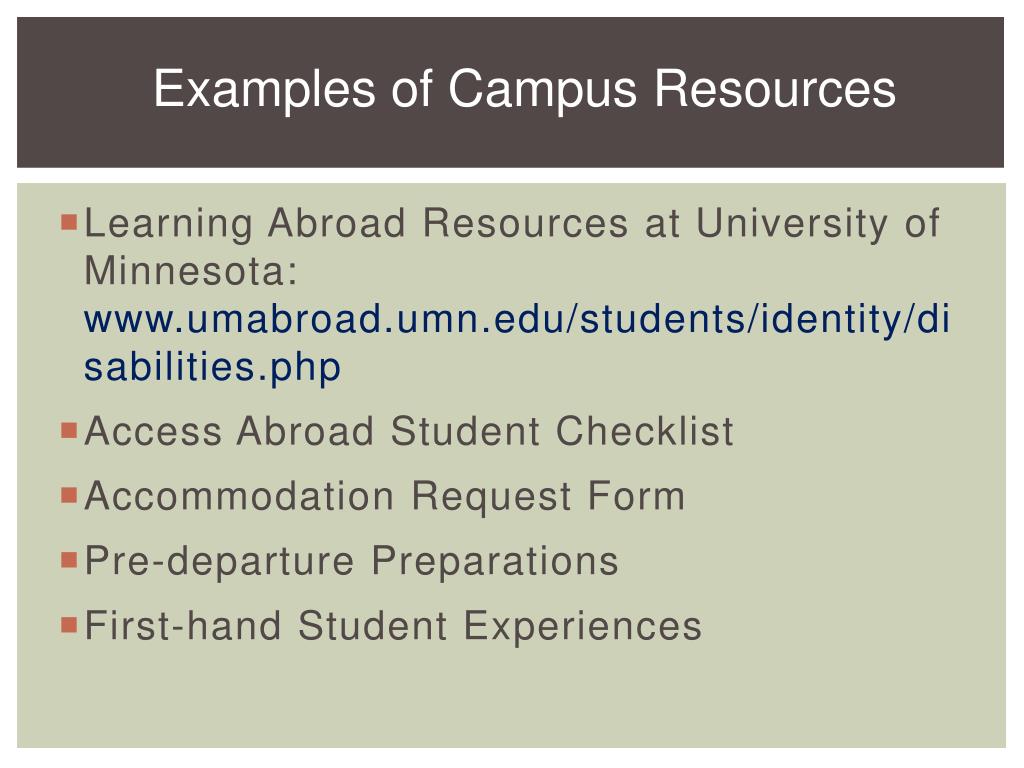Click the bullet beside Access Abroad Student Checklist

tap(69, 430)
